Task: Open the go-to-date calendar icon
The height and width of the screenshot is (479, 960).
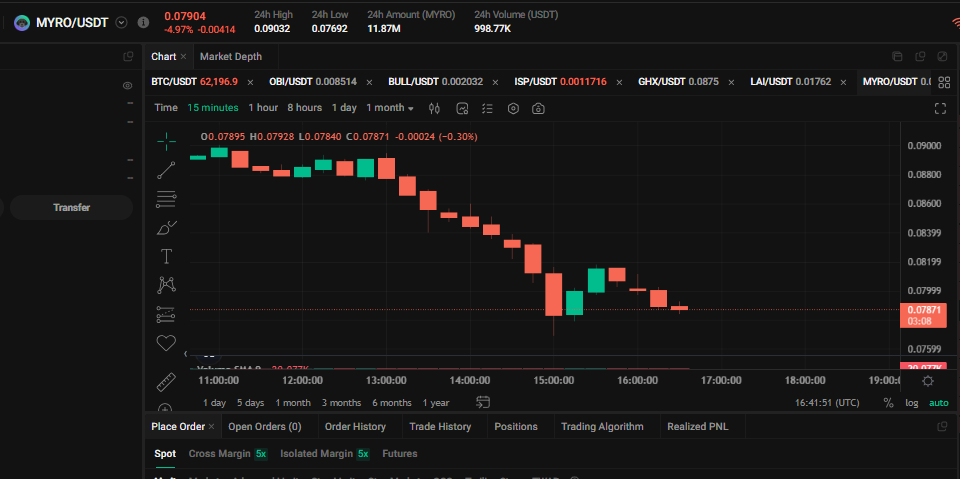Action: [x=483, y=402]
